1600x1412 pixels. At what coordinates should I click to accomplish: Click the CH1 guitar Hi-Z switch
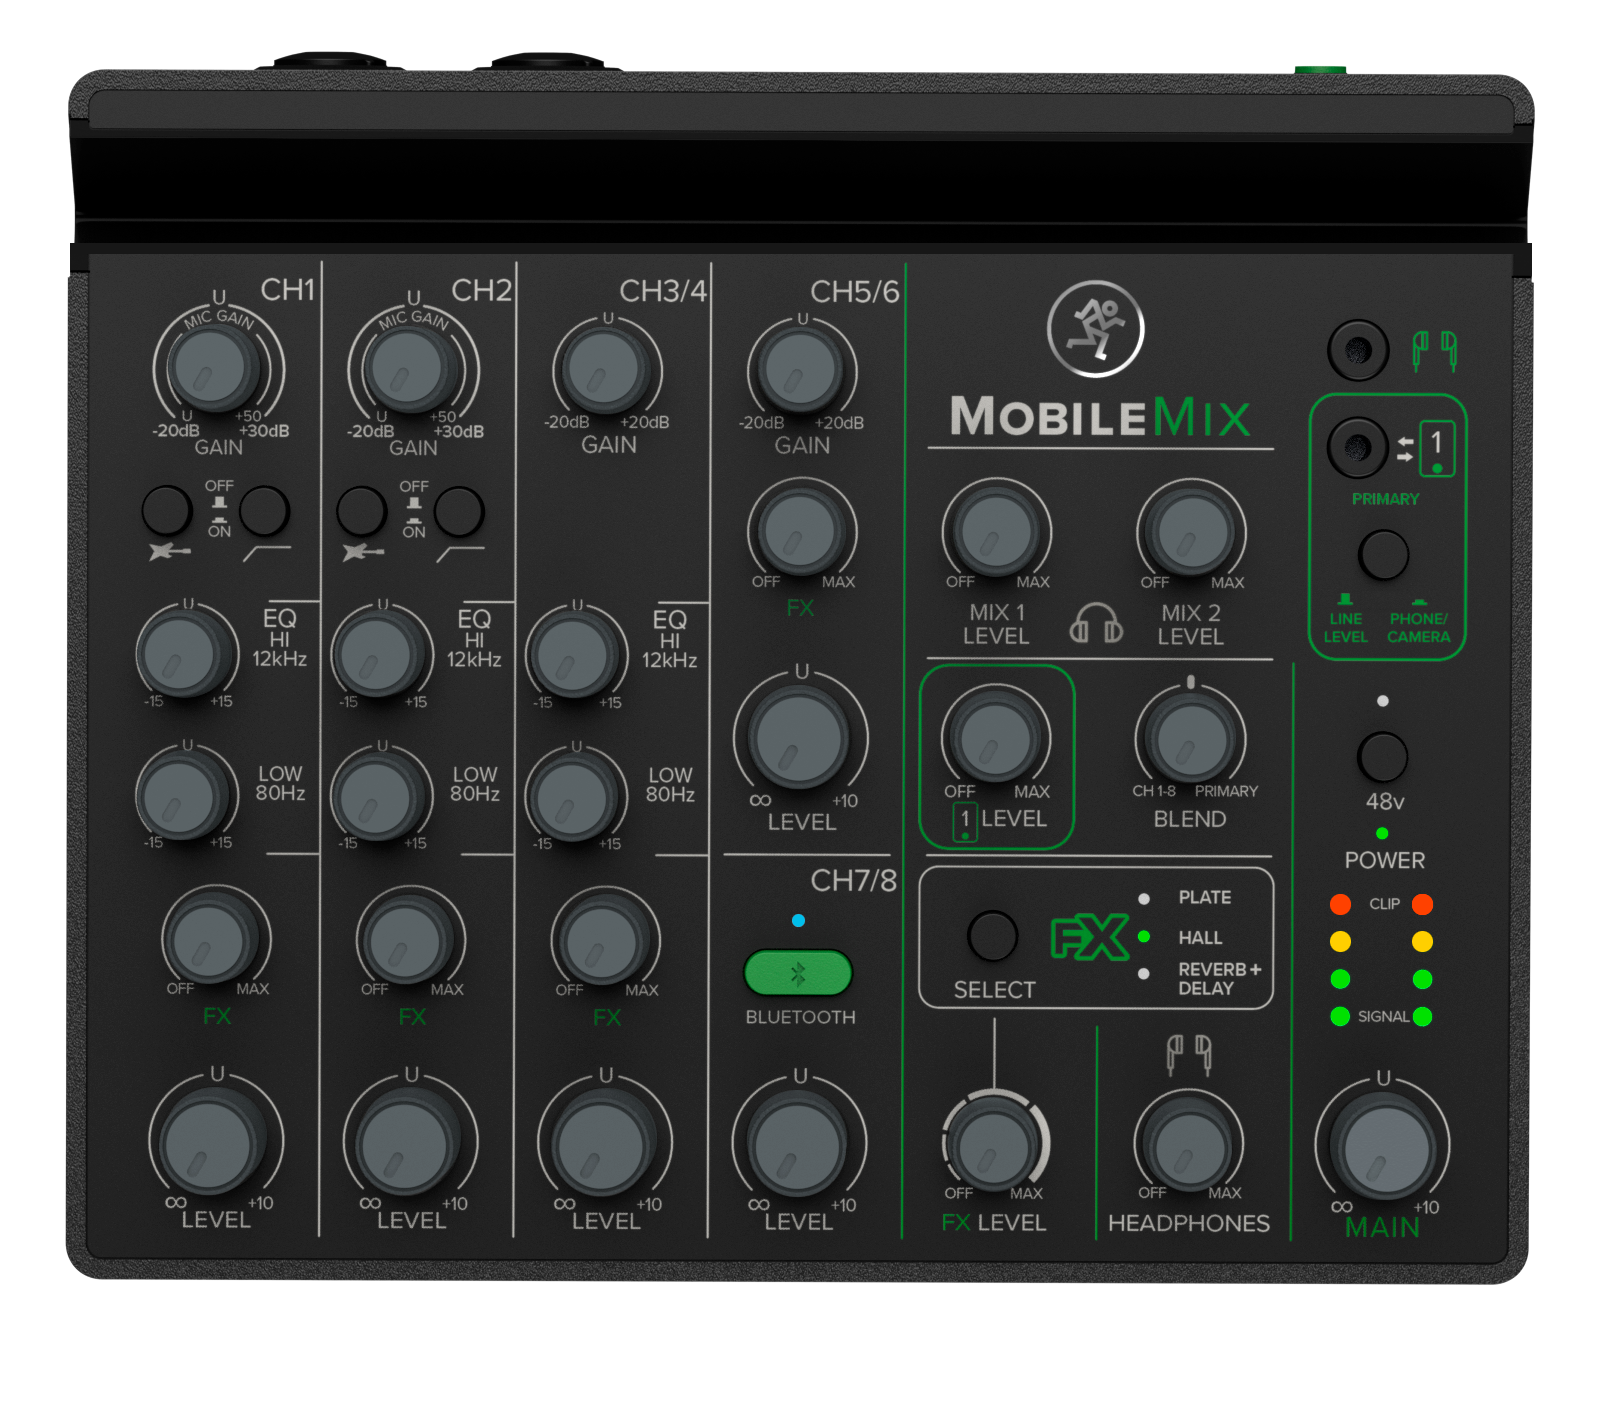[167, 511]
